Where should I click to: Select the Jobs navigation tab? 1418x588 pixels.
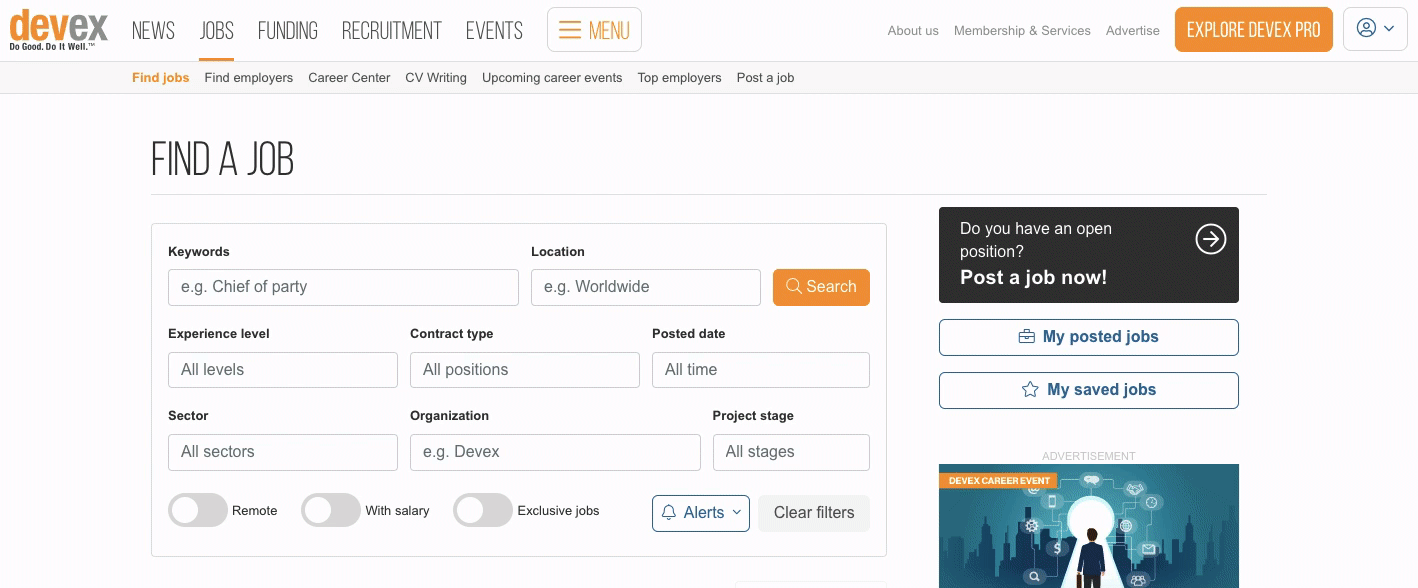[x=216, y=31]
